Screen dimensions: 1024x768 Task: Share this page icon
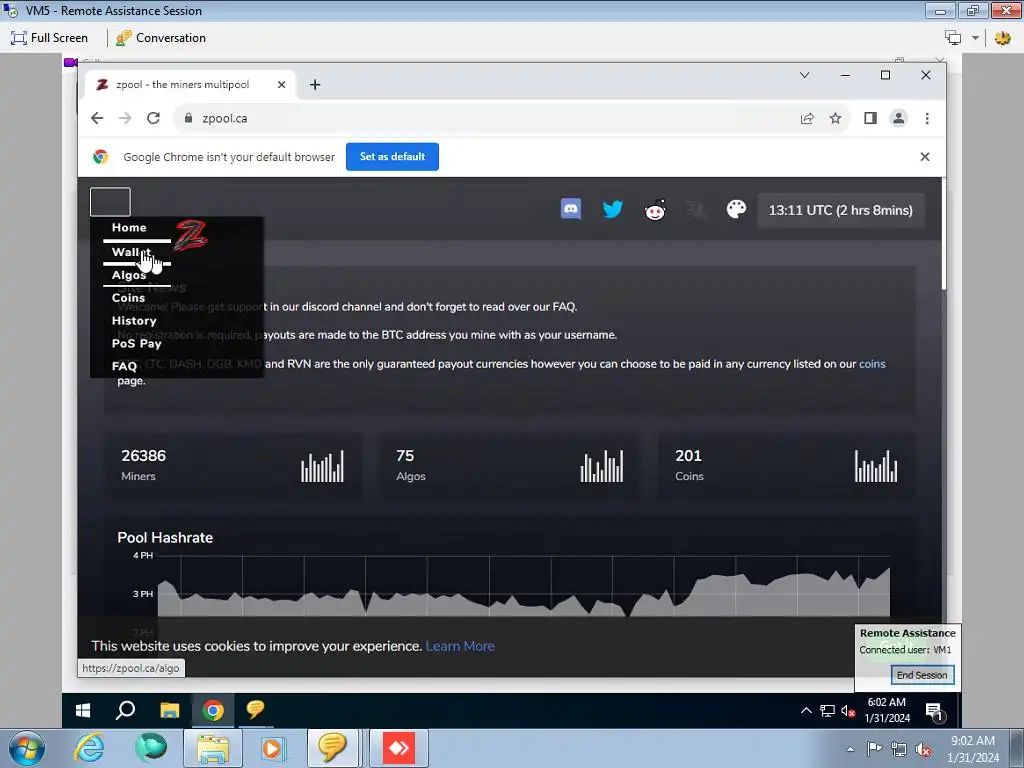click(807, 118)
